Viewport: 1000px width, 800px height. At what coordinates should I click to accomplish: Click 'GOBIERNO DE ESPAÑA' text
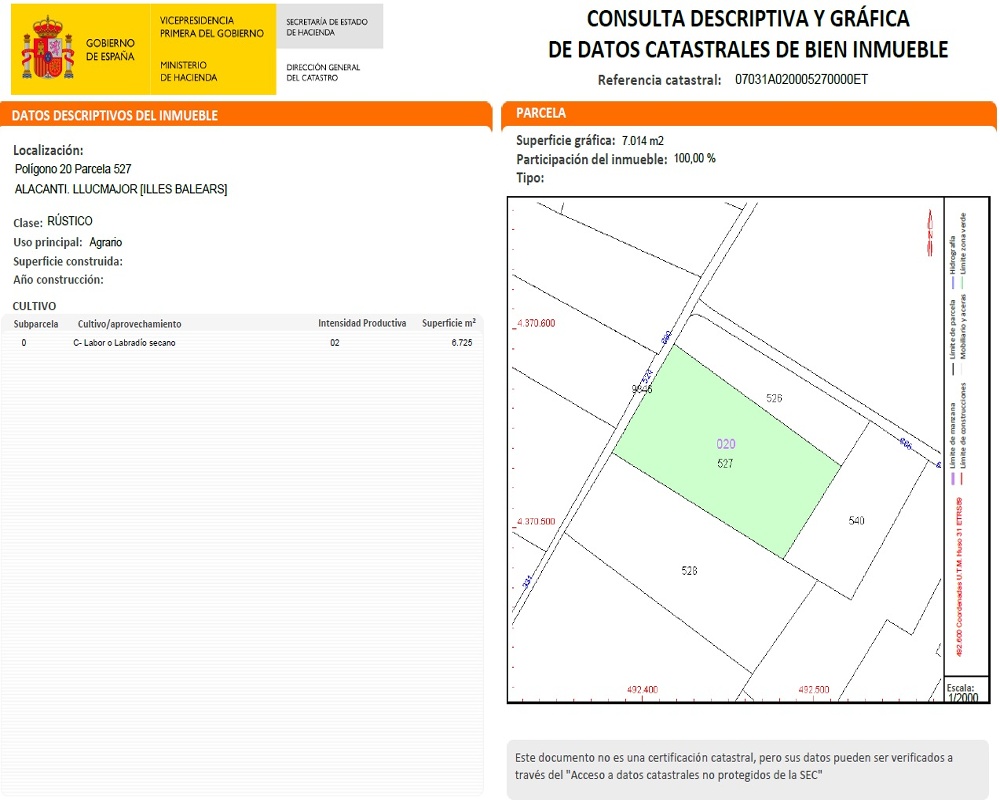[x=110, y=50]
